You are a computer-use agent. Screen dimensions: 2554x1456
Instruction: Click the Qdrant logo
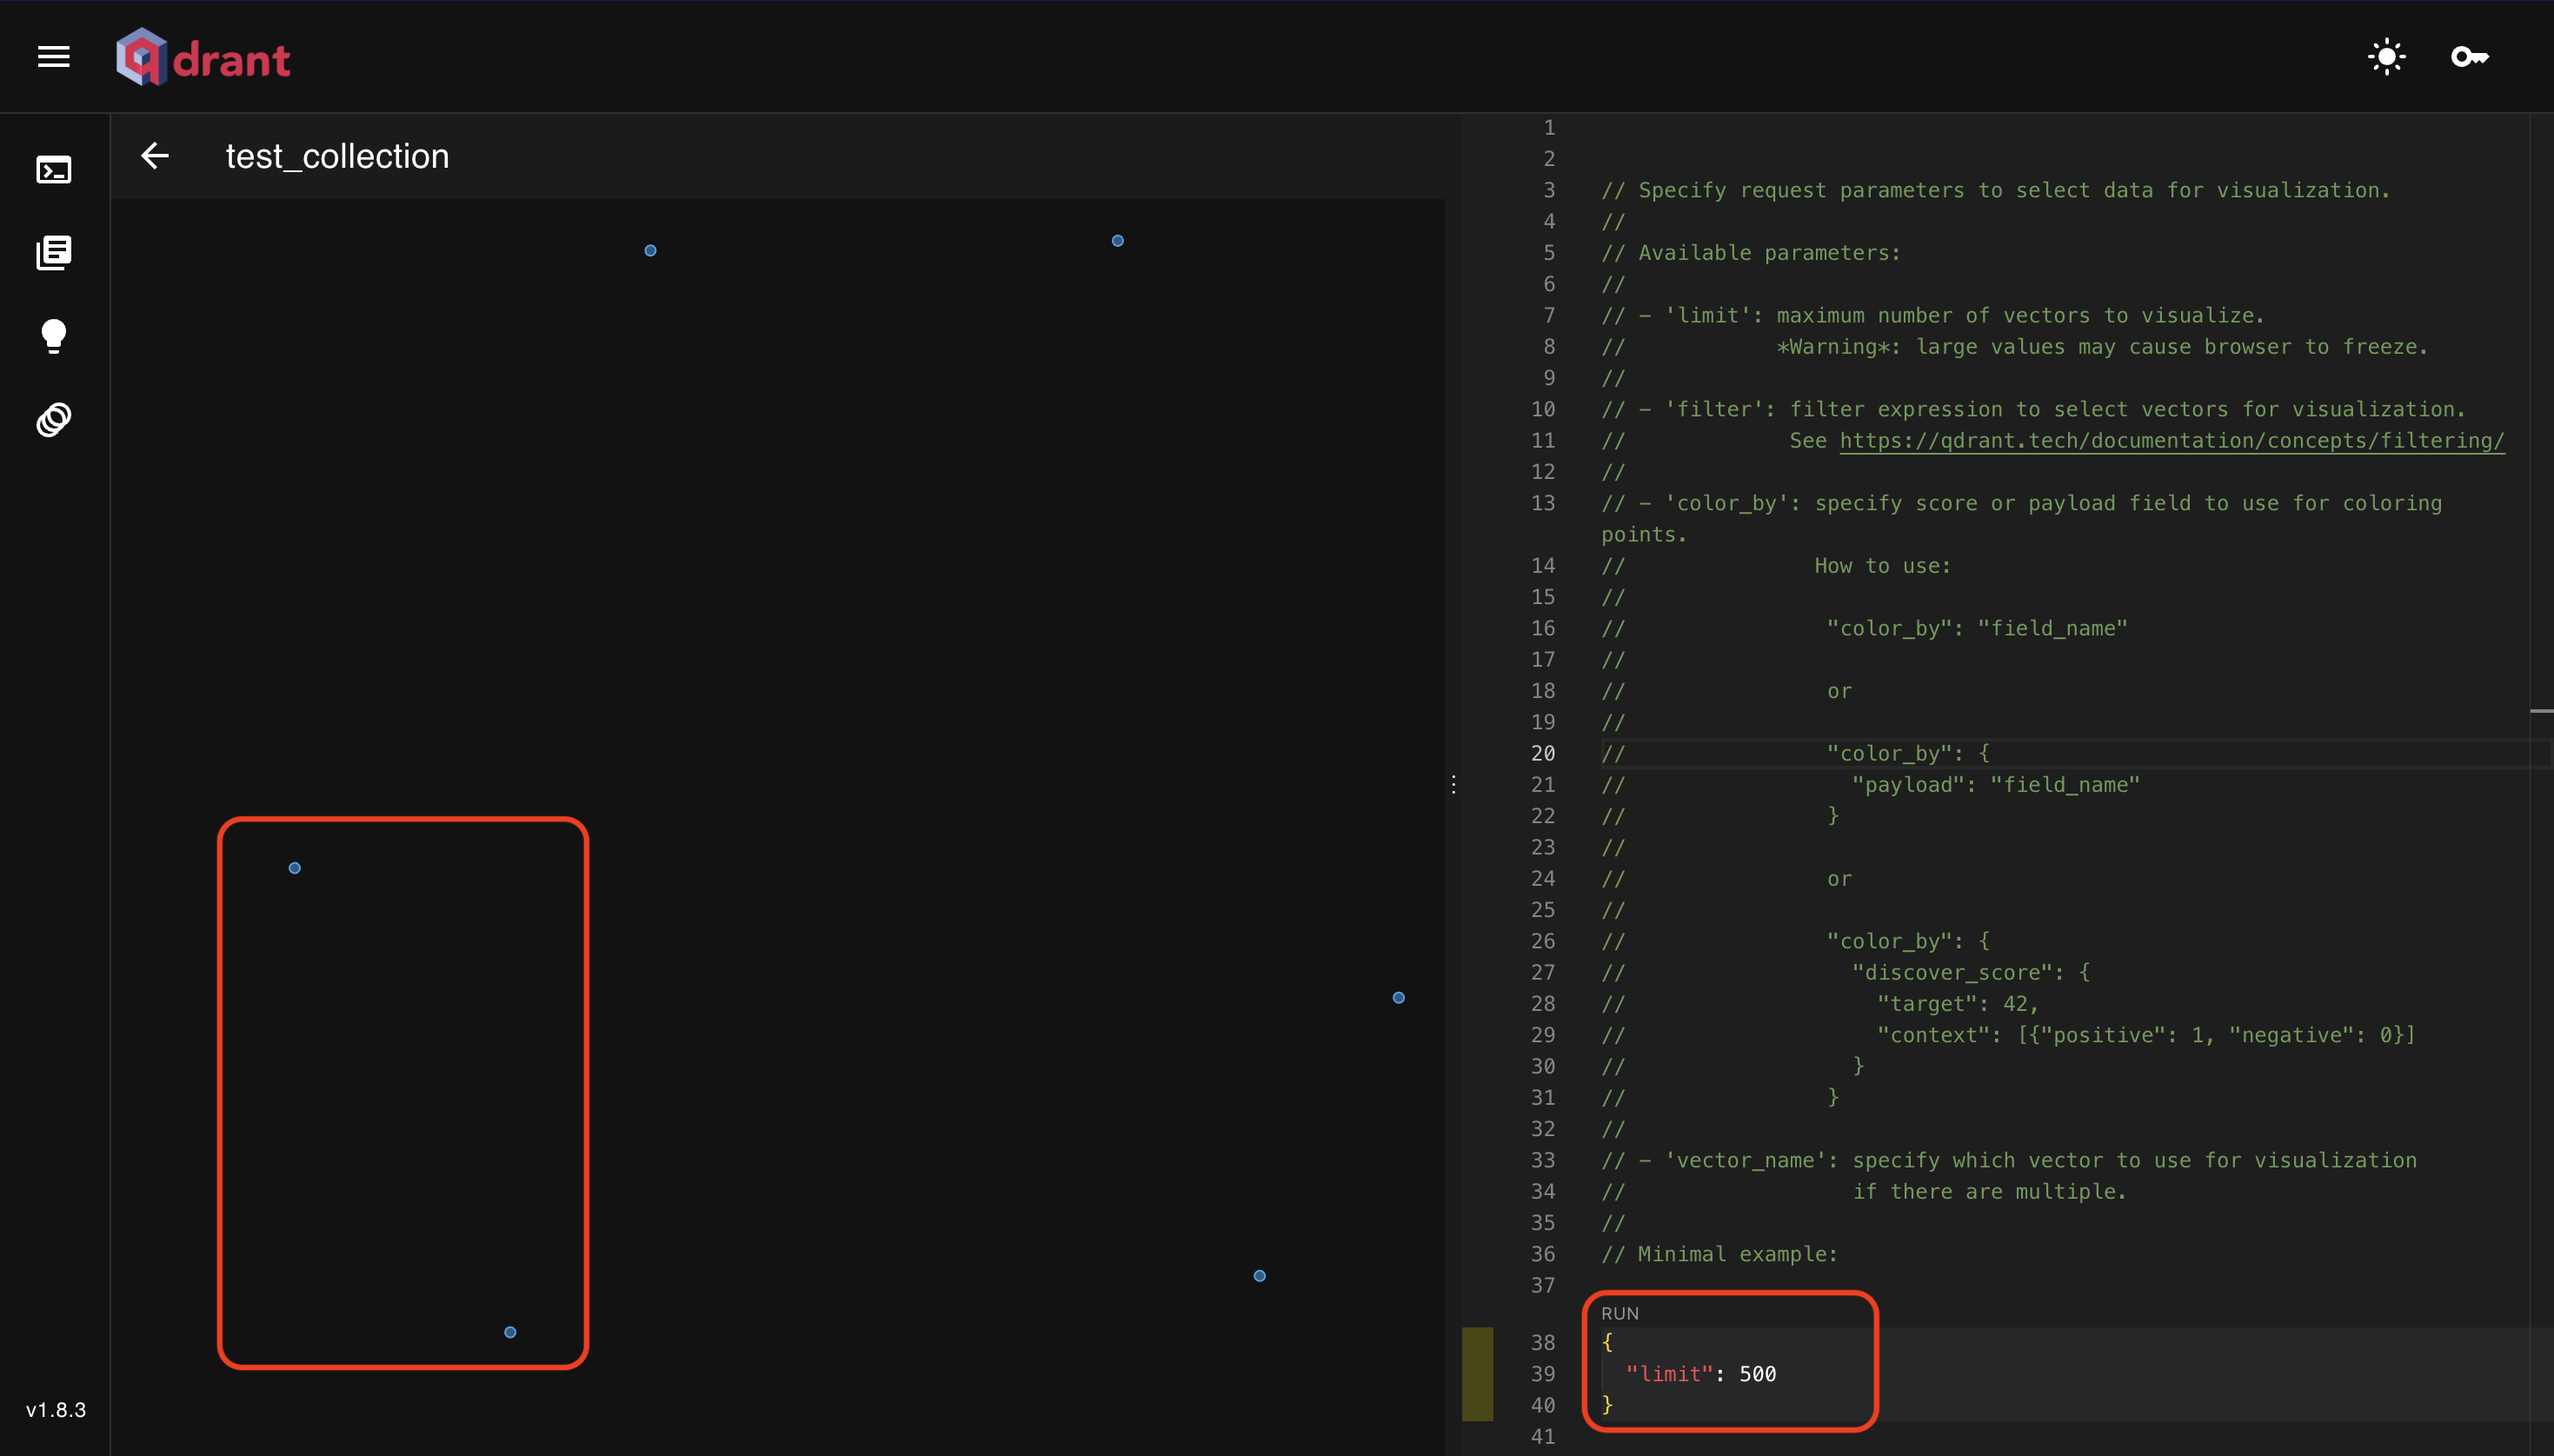tap(203, 57)
